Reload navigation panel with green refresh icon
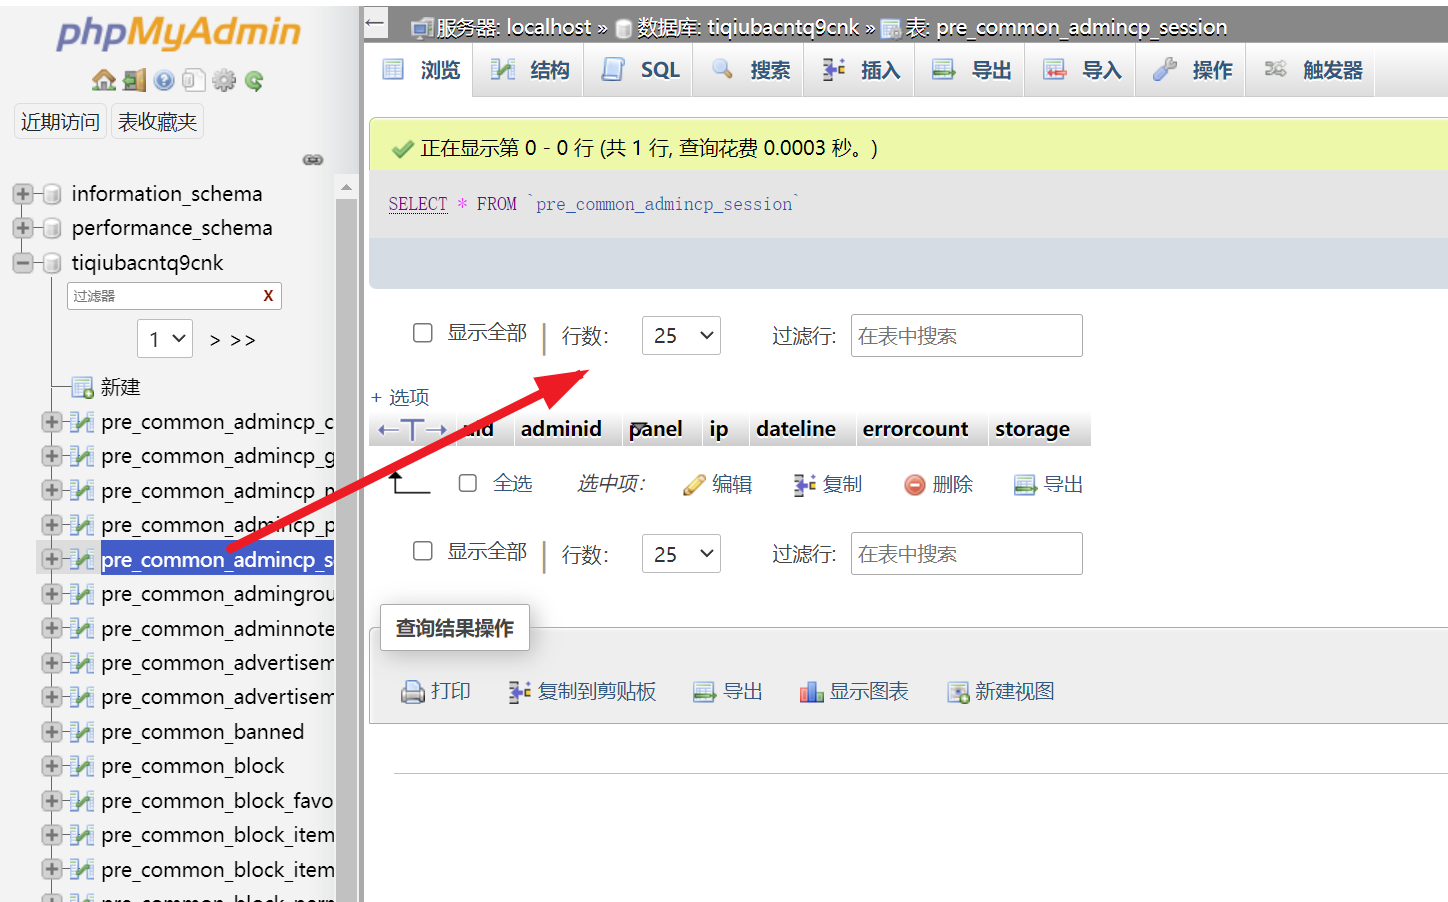Viewport: 1448px width, 902px height. click(254, 81)
